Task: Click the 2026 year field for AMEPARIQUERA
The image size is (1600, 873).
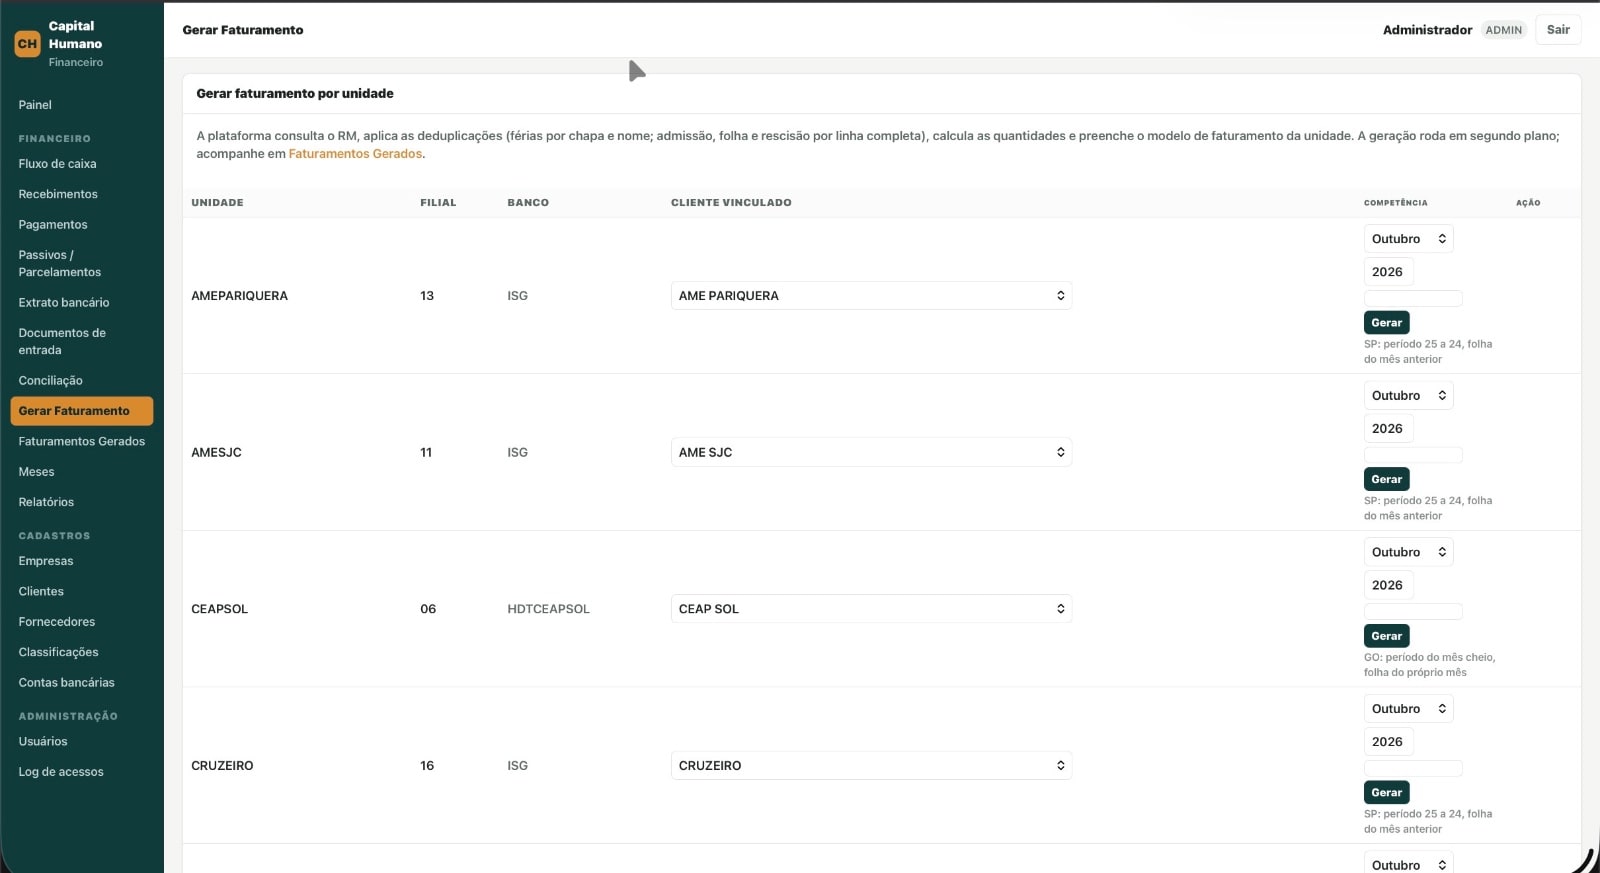Action: point(1388,272)
